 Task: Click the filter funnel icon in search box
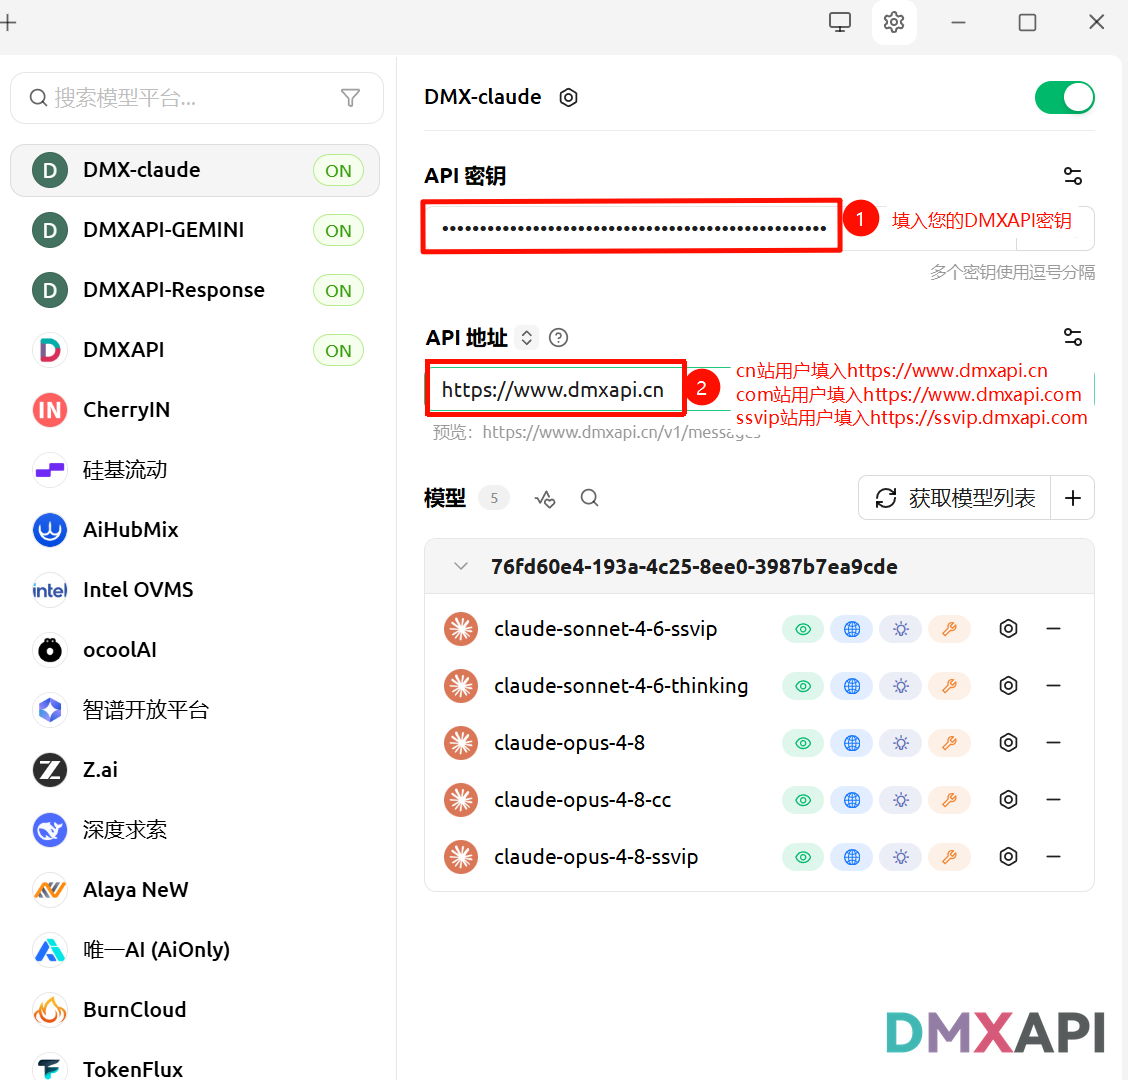(350, 98)
